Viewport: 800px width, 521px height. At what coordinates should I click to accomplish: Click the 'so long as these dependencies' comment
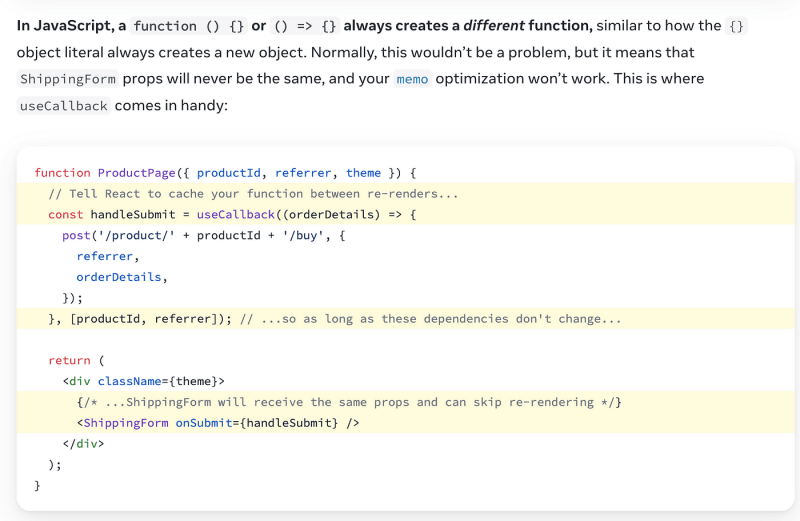click(x=430, y=319)
